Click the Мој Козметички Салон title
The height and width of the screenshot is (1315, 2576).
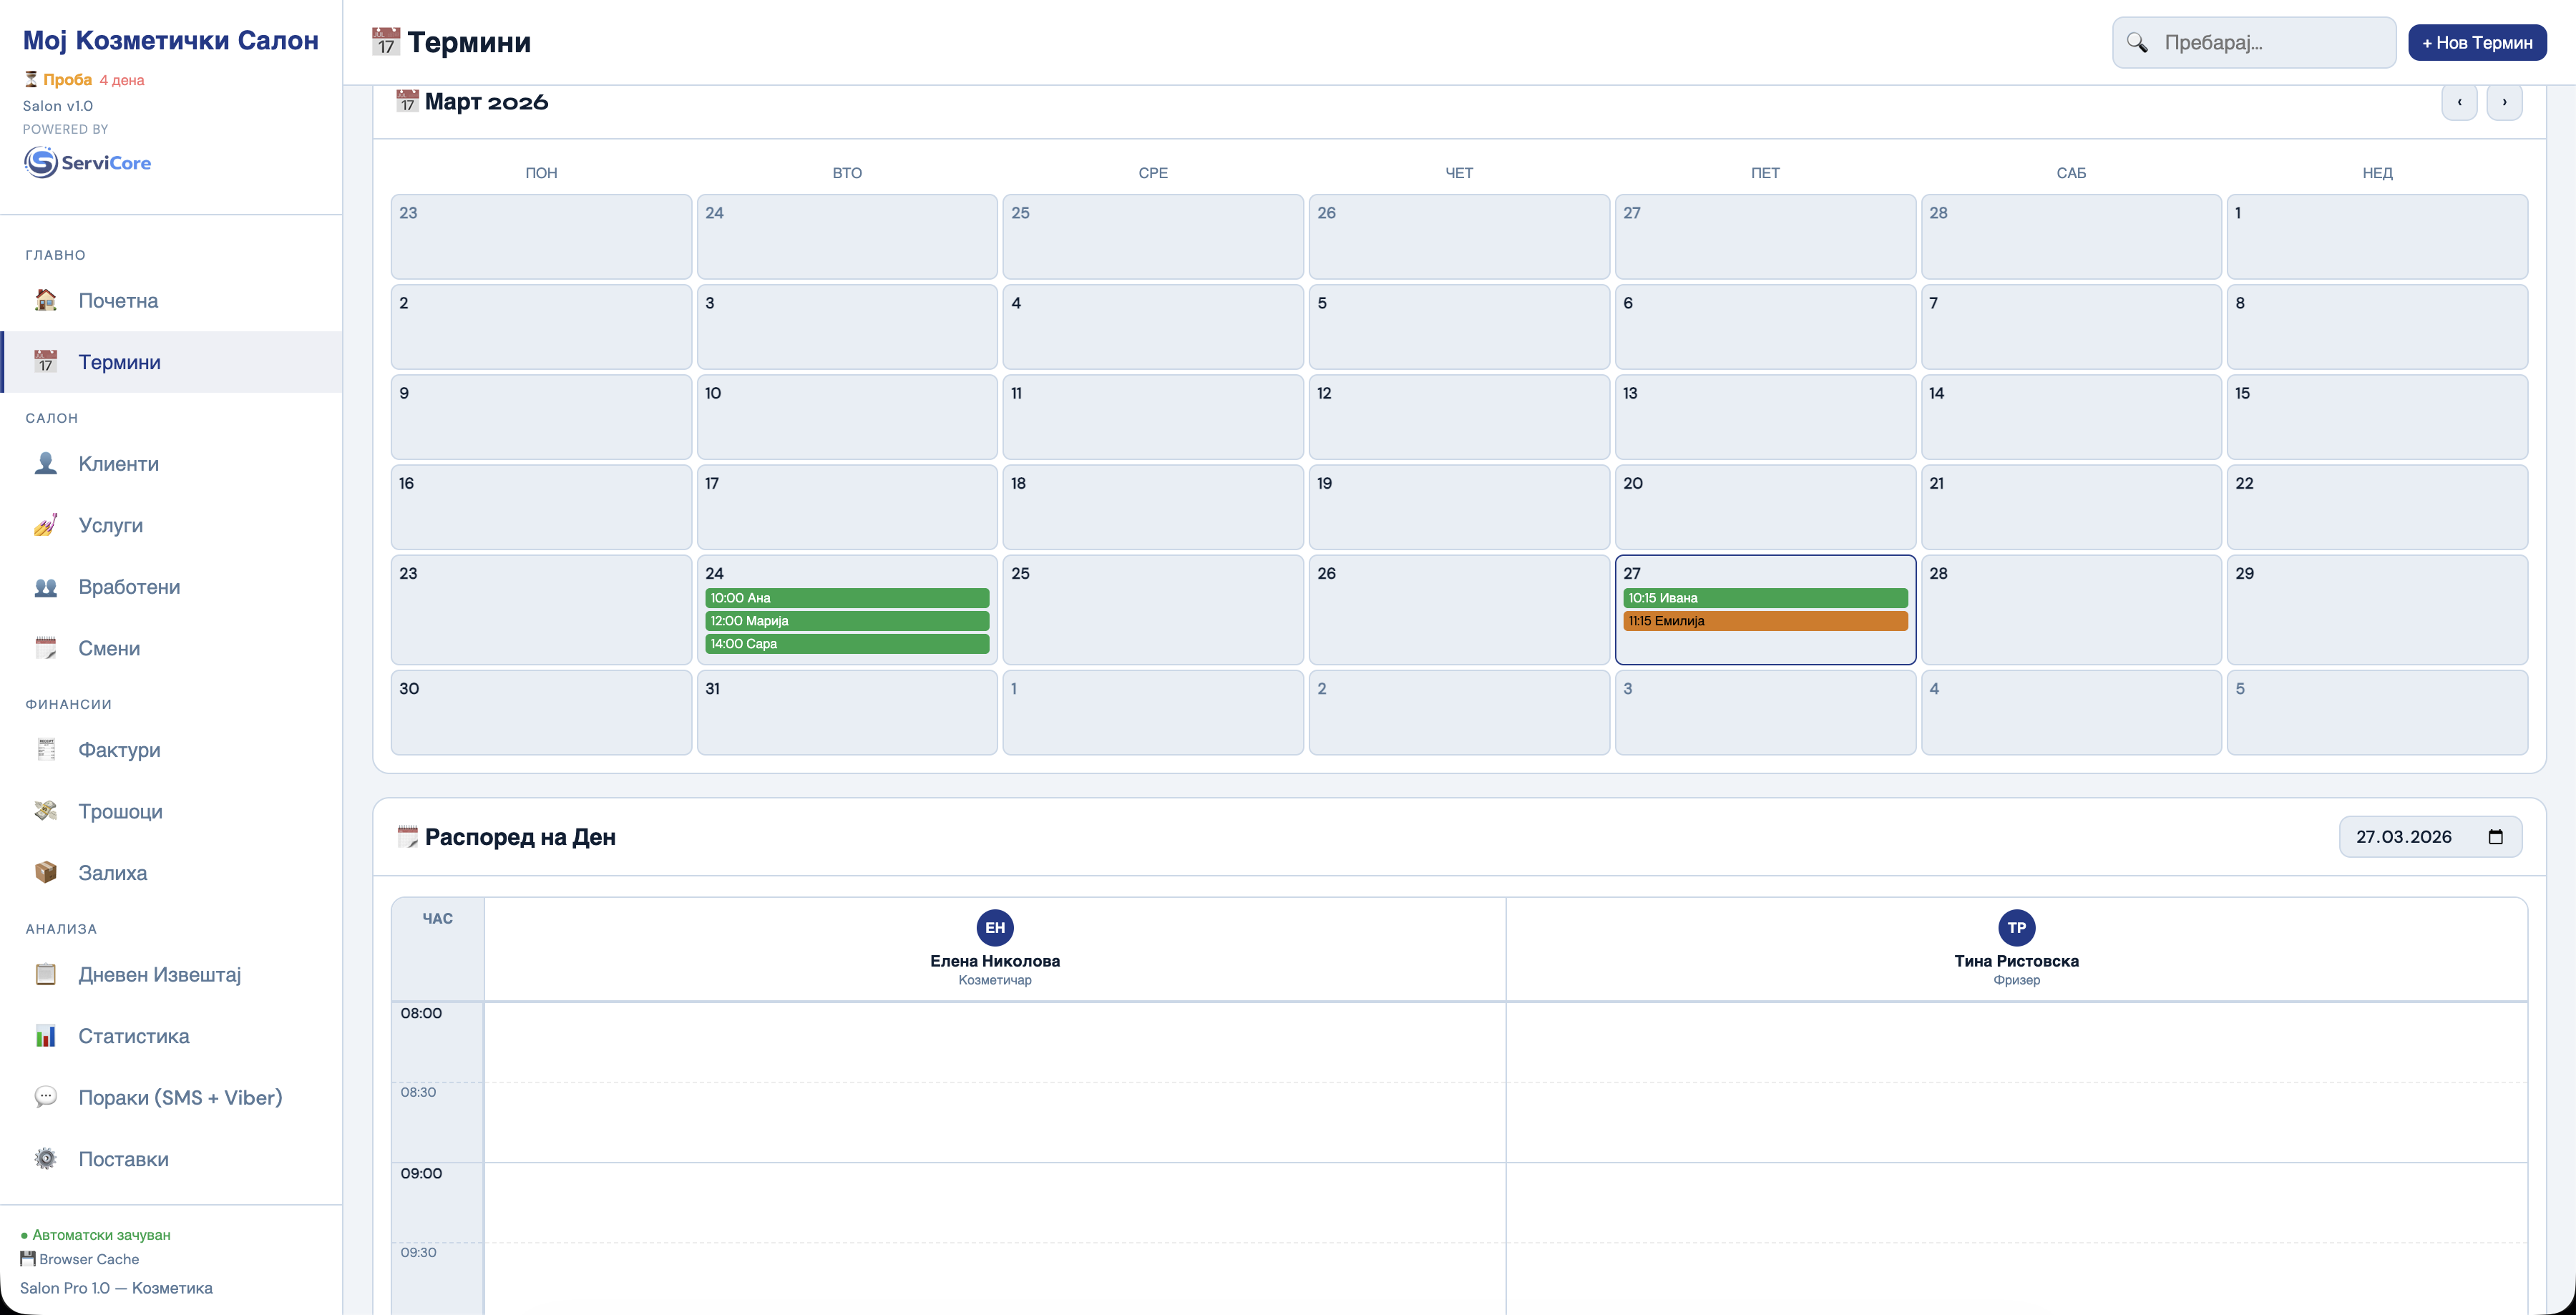(171, 40)
